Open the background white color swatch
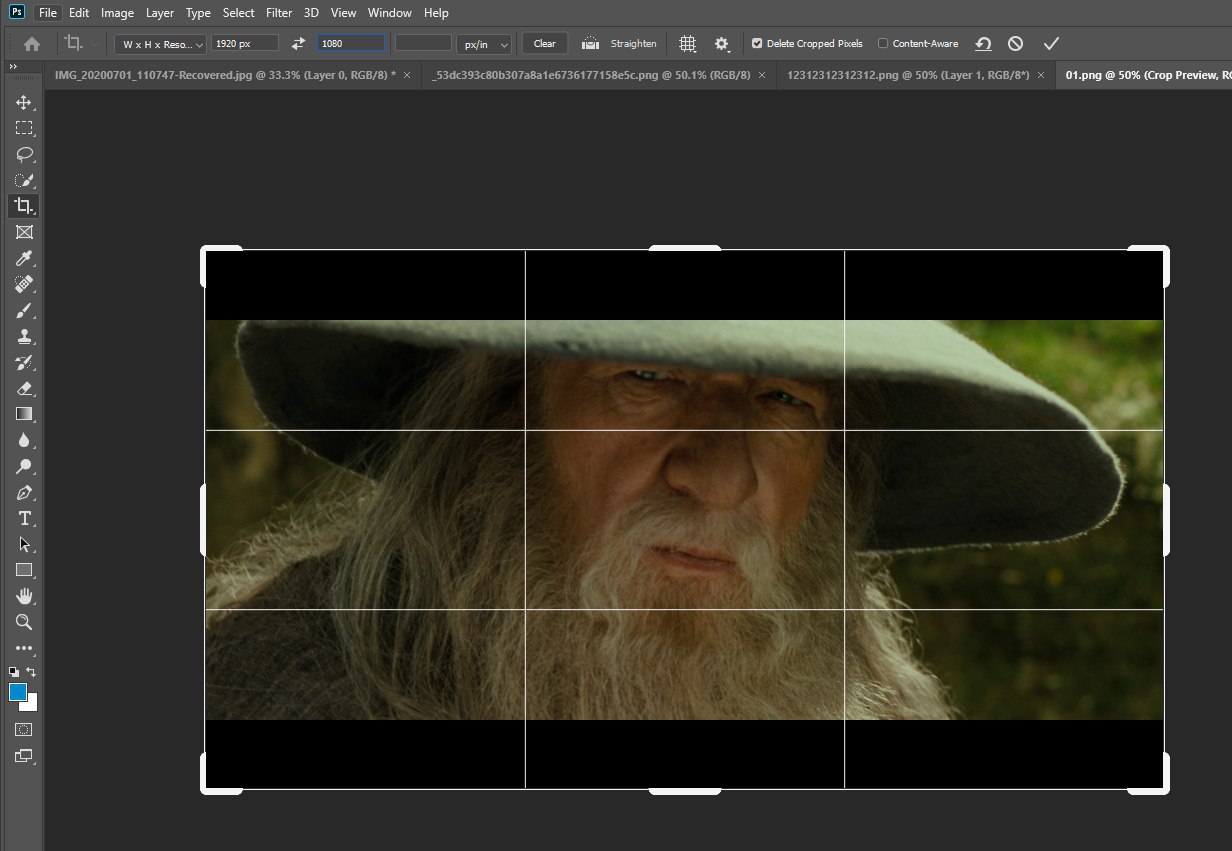The width and height of the screenshot is (1232, 851). coord(32,705)
